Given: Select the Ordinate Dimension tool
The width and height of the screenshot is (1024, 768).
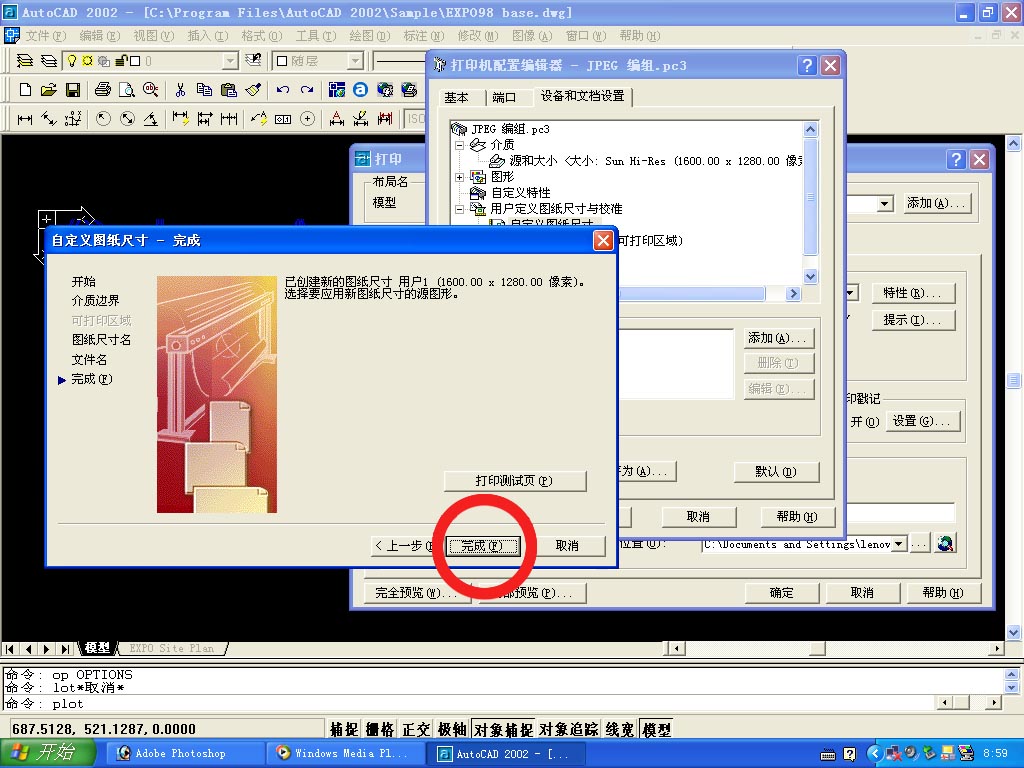Looking at the screenshot, I should coord(73,119).
